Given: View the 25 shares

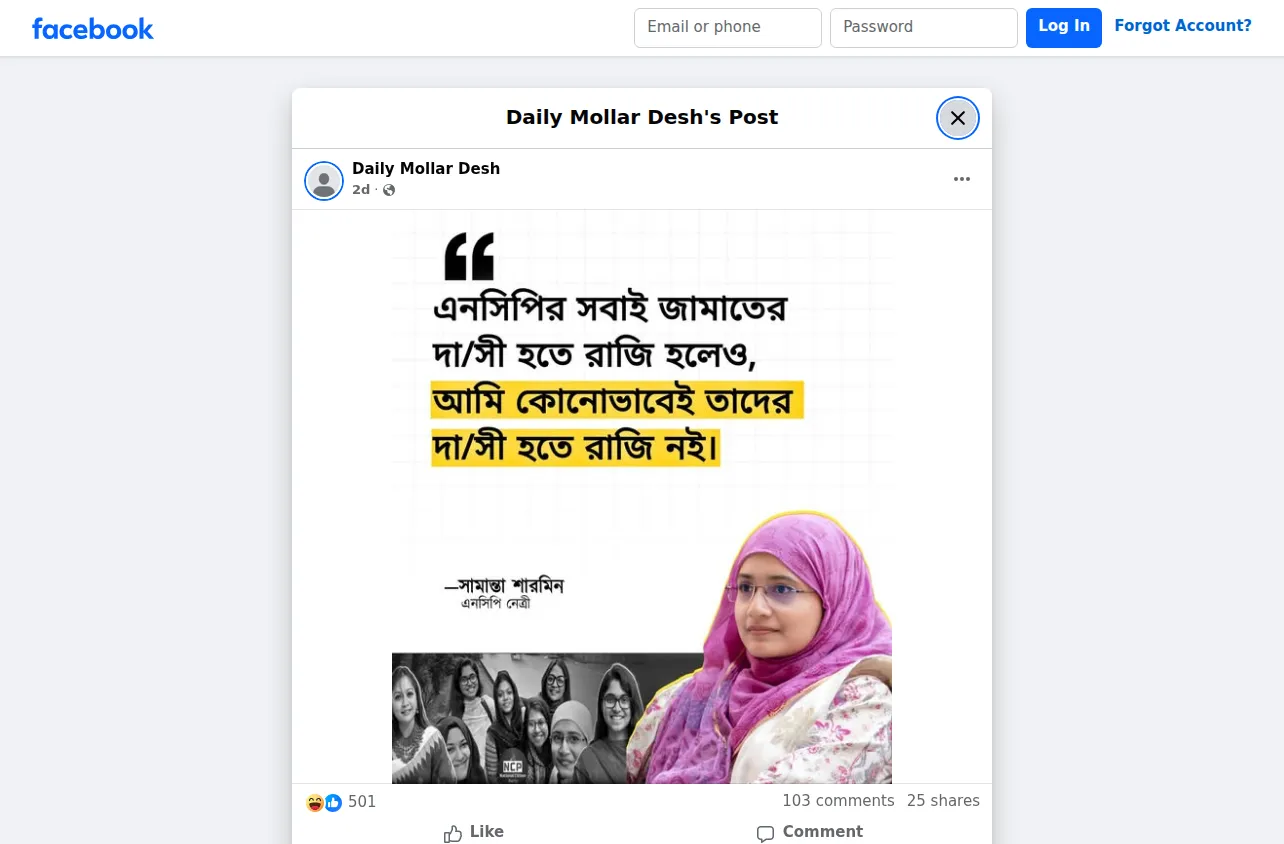Looking at the screenshot, I should coord(943,801).
